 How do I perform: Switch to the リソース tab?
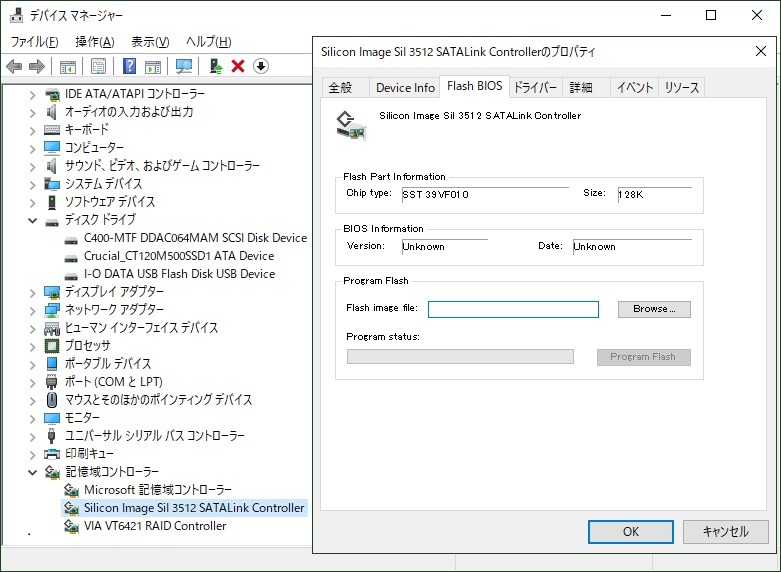tap(681, 88)
